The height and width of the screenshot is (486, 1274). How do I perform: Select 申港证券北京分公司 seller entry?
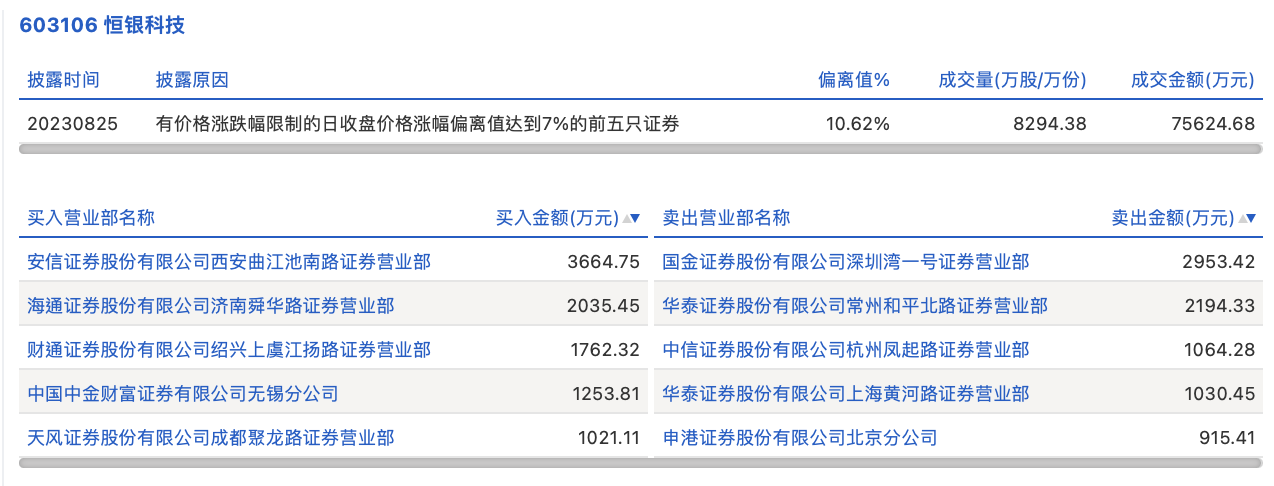[x=799, y=438]
